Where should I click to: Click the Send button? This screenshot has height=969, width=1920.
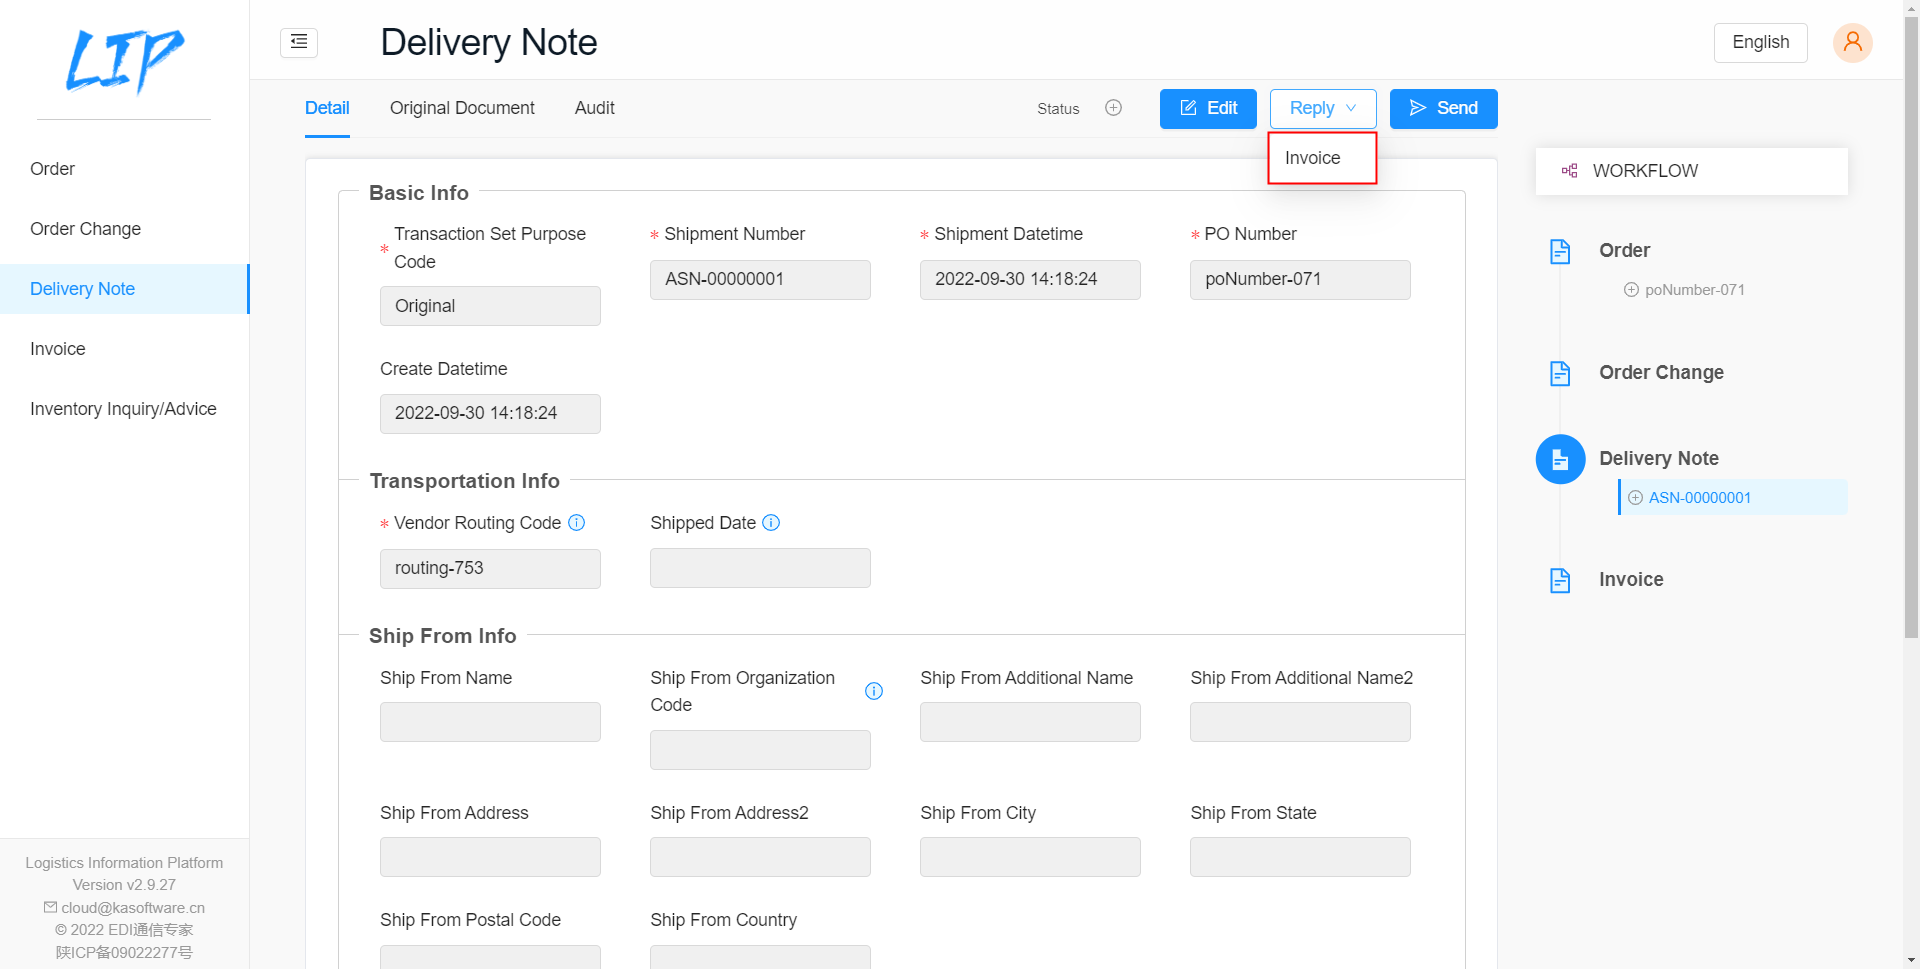click(x=1443, y=108)
